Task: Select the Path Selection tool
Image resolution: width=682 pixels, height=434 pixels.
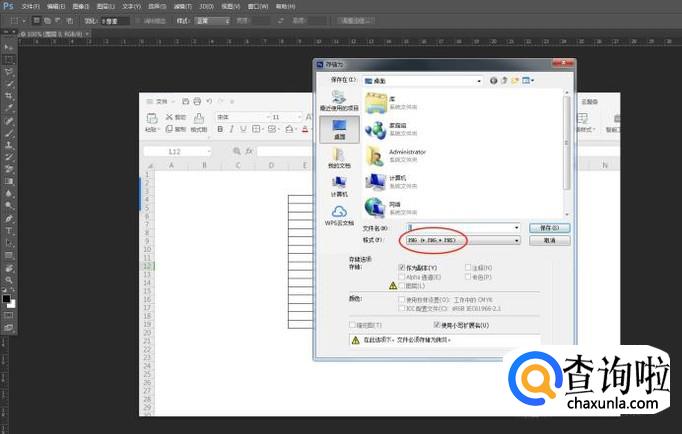Action: [9, 243]
